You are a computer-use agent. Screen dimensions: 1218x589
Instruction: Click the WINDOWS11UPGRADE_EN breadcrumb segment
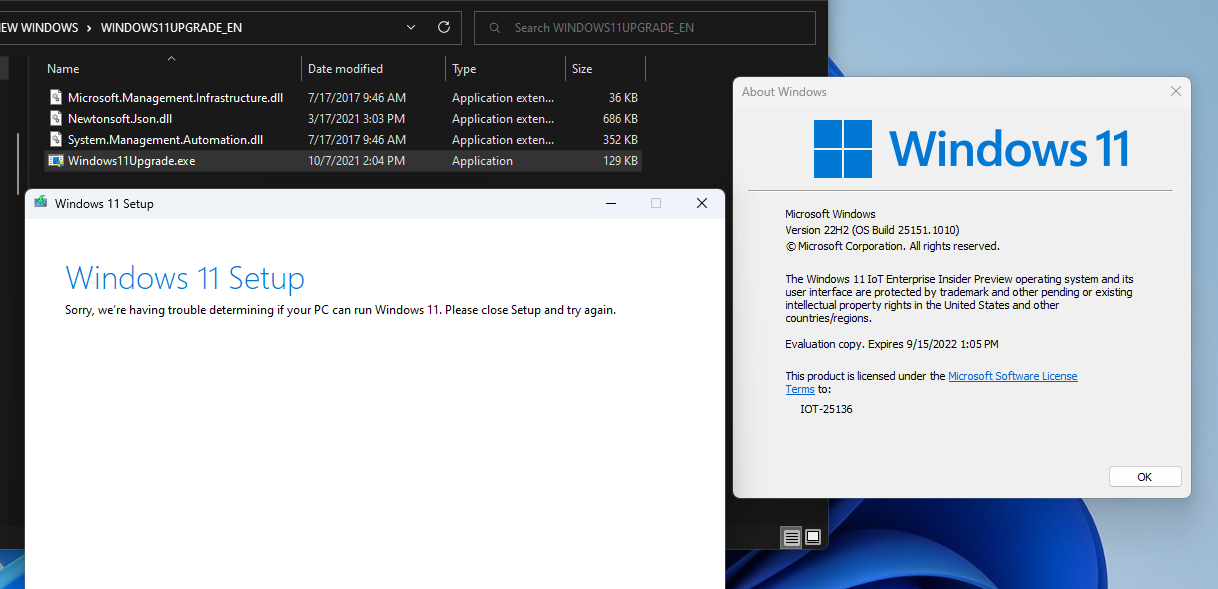point(171,28)
